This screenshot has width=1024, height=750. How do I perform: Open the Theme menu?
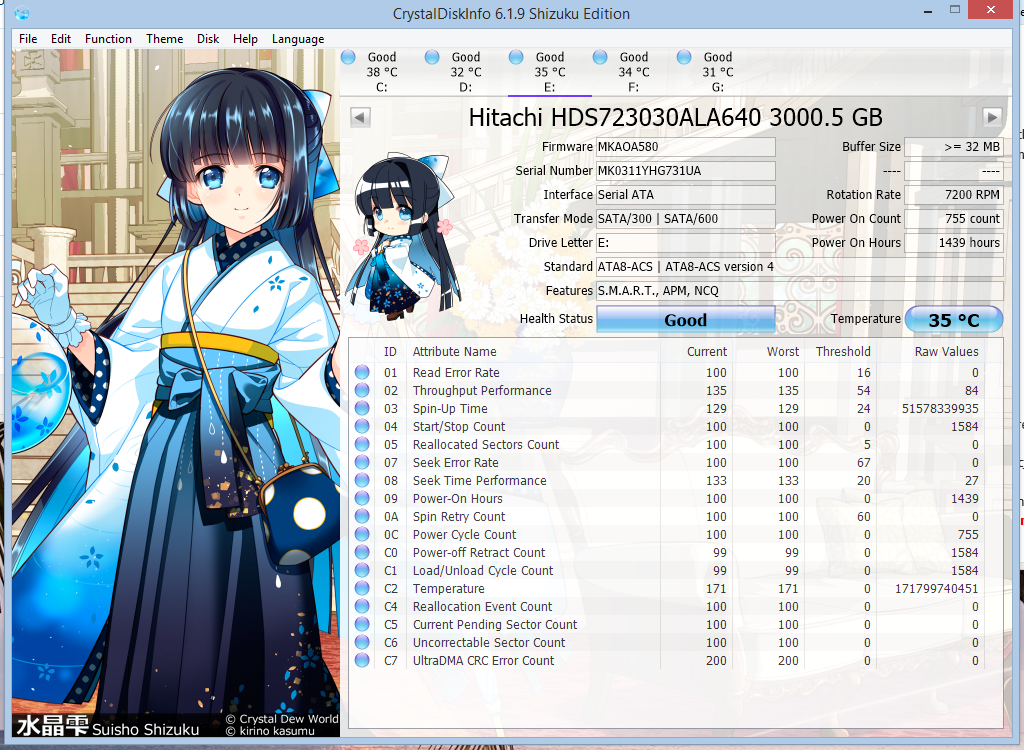[165, 39]
